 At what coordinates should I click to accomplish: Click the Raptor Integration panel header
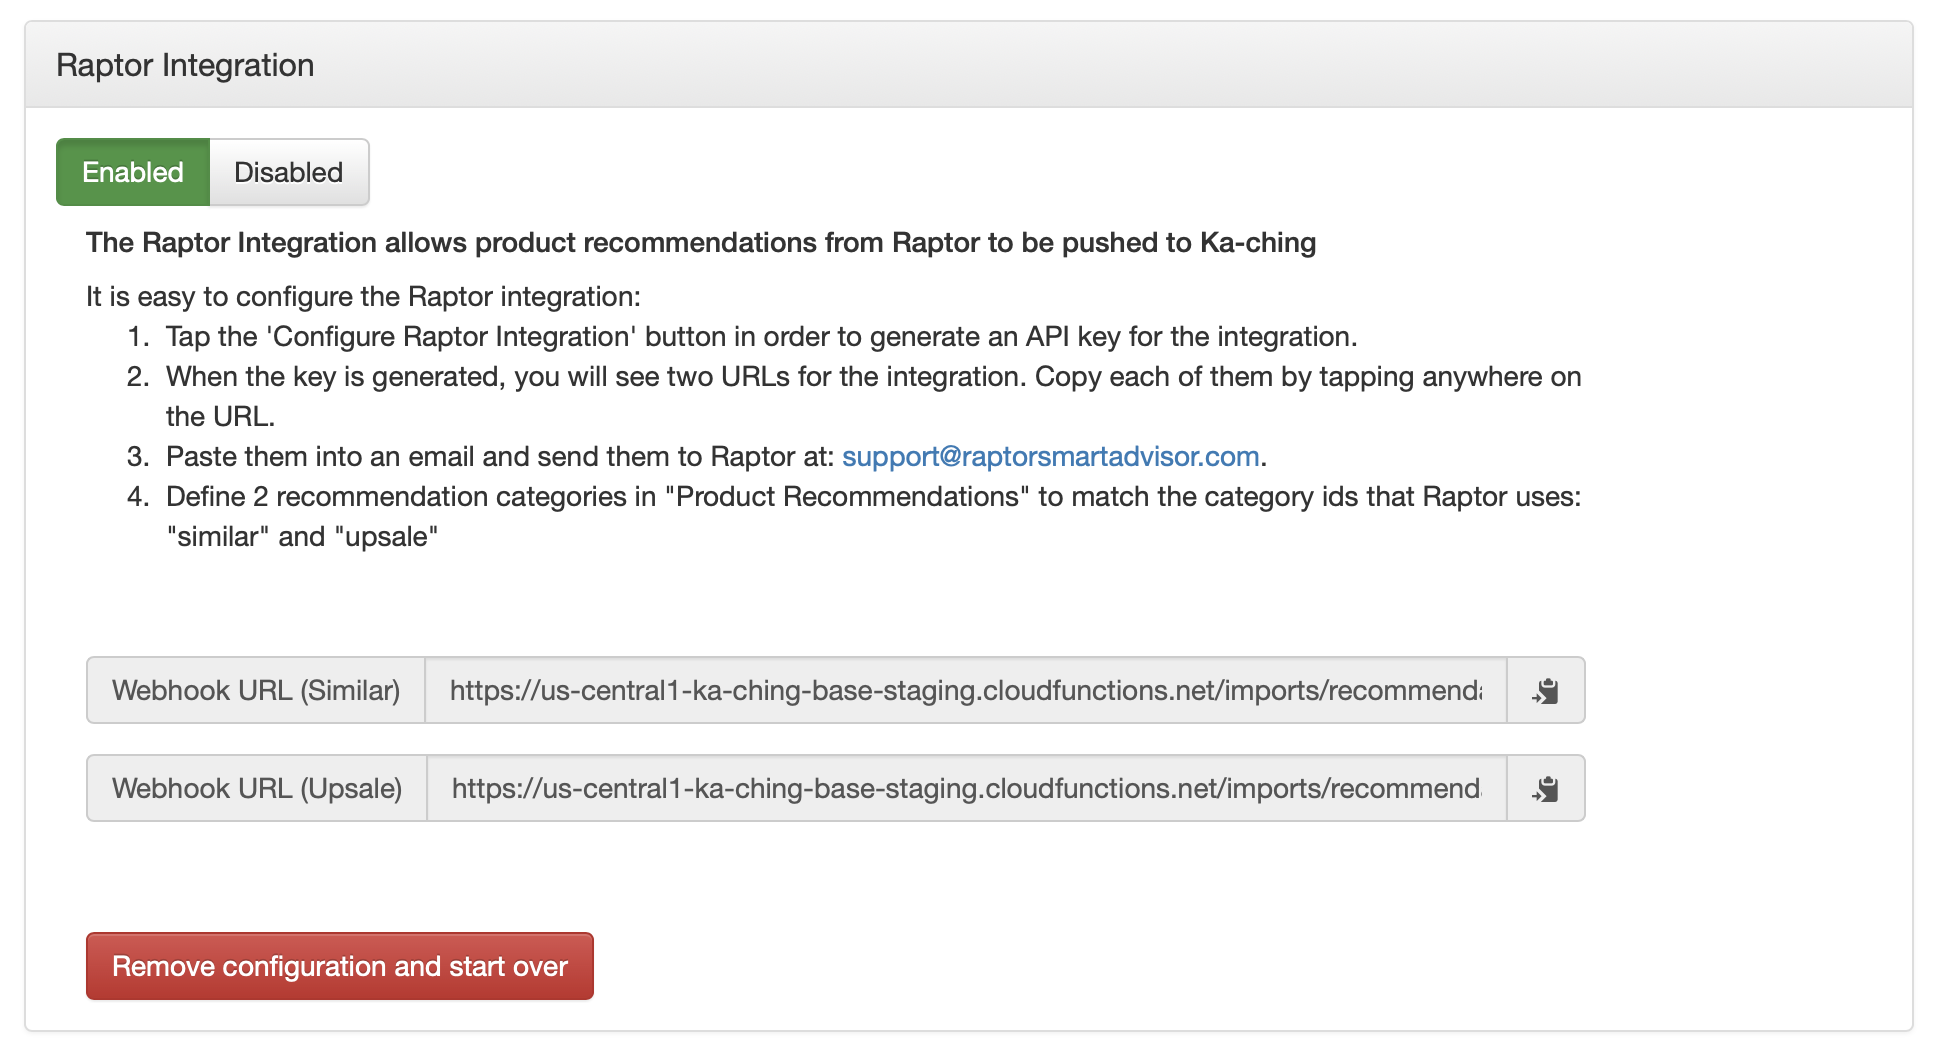click(185, 65)
